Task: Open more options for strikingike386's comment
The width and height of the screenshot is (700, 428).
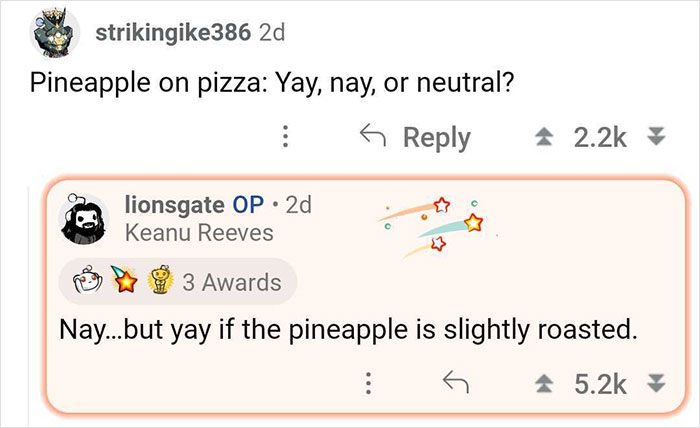Action: [287, 137]
